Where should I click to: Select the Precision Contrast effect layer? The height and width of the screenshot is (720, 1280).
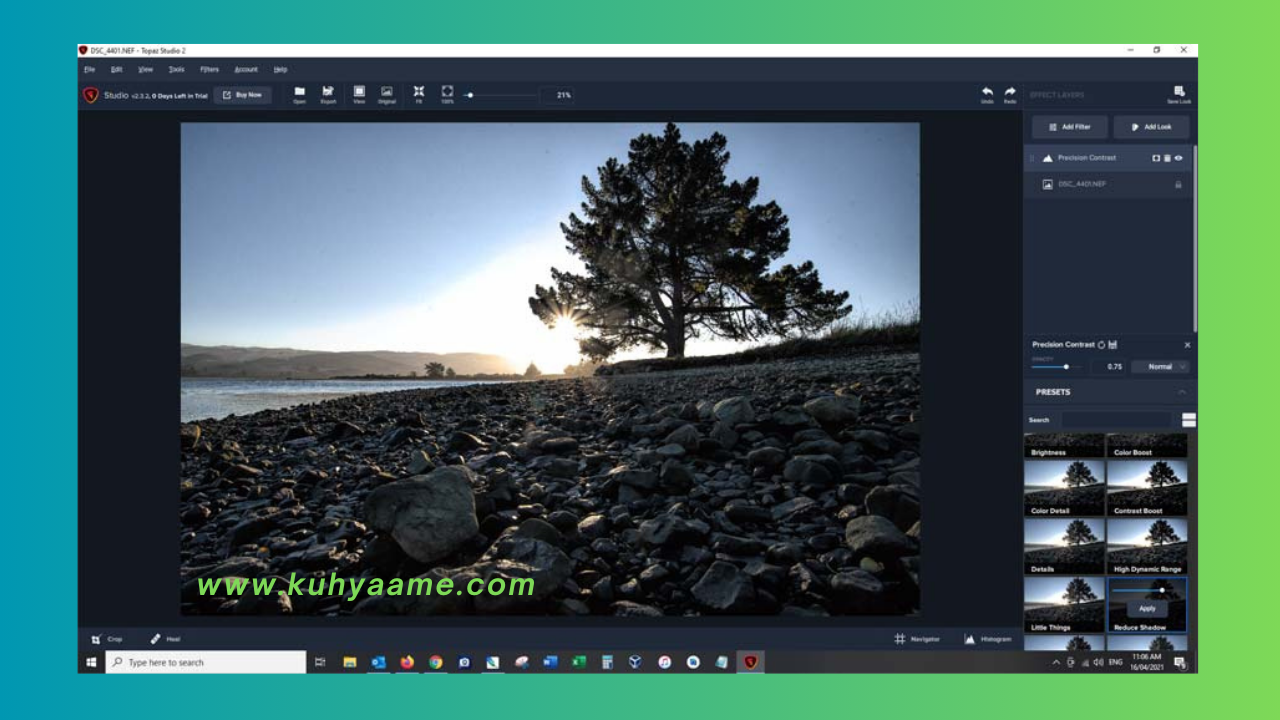coord(1108,158)
